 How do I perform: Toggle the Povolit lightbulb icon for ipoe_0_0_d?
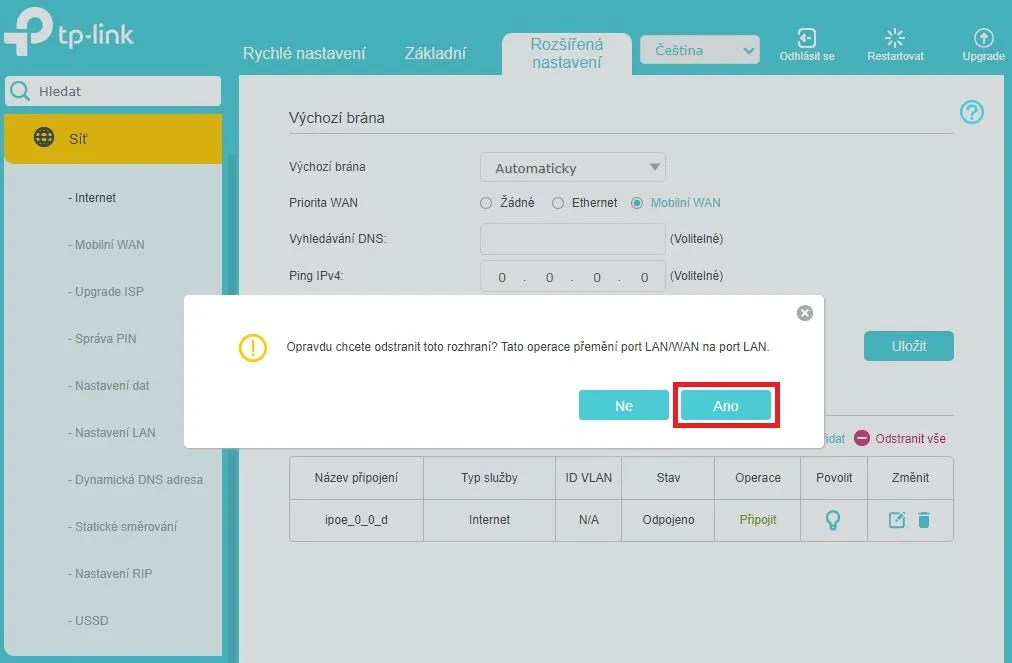[x=832, y=520]
